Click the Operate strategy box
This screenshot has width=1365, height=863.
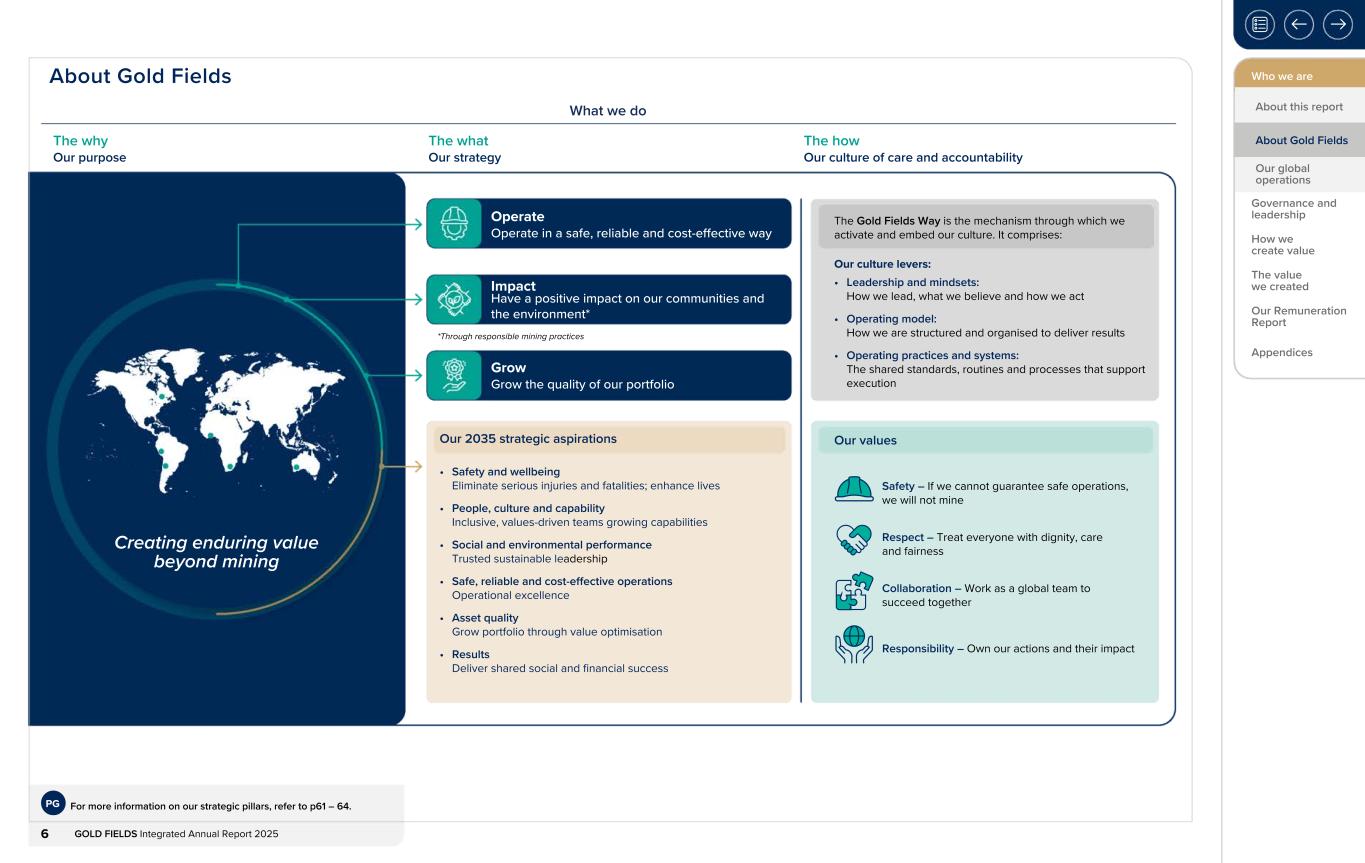coord(608,224)
